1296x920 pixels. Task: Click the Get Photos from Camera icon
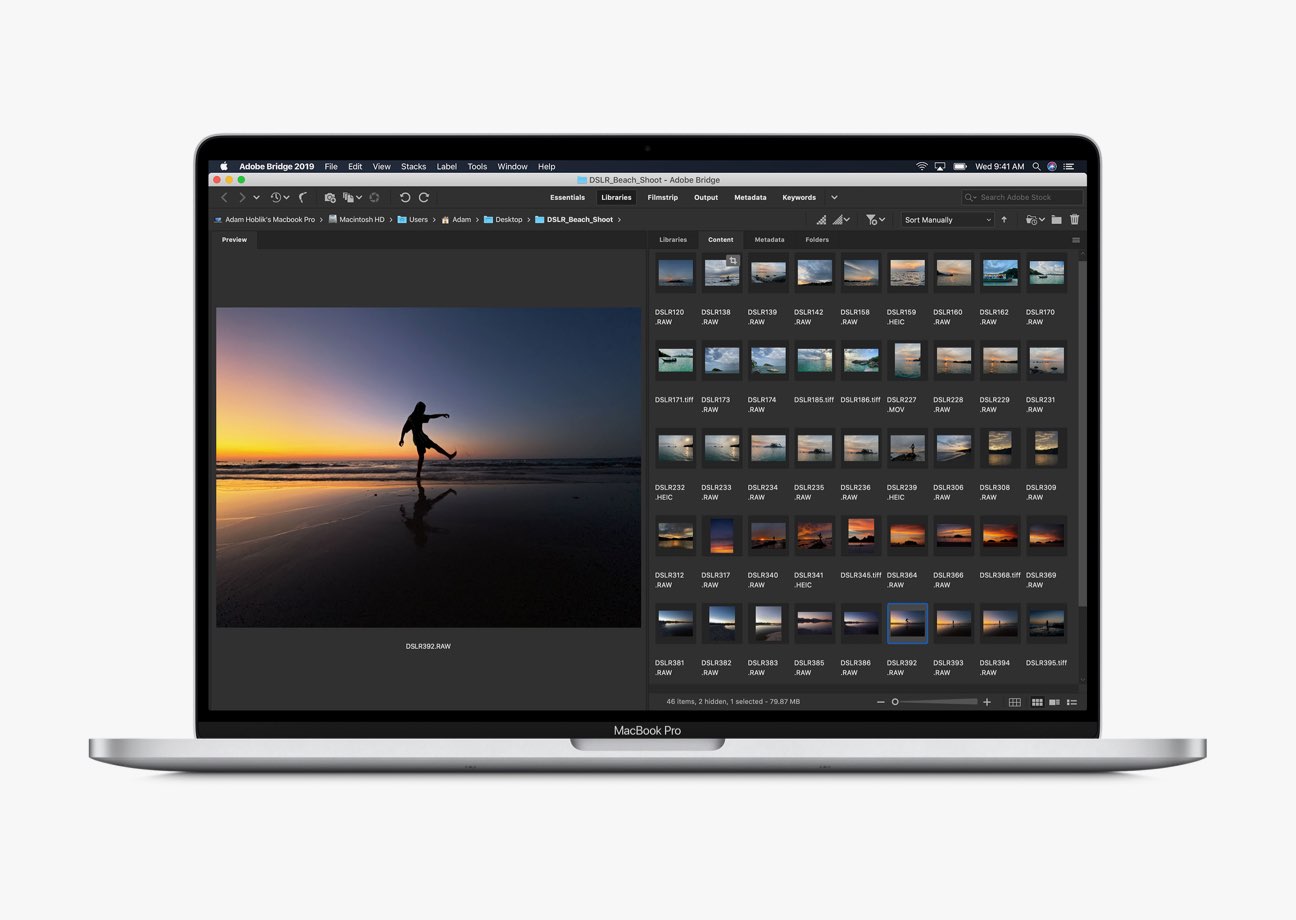click(330, 198)
